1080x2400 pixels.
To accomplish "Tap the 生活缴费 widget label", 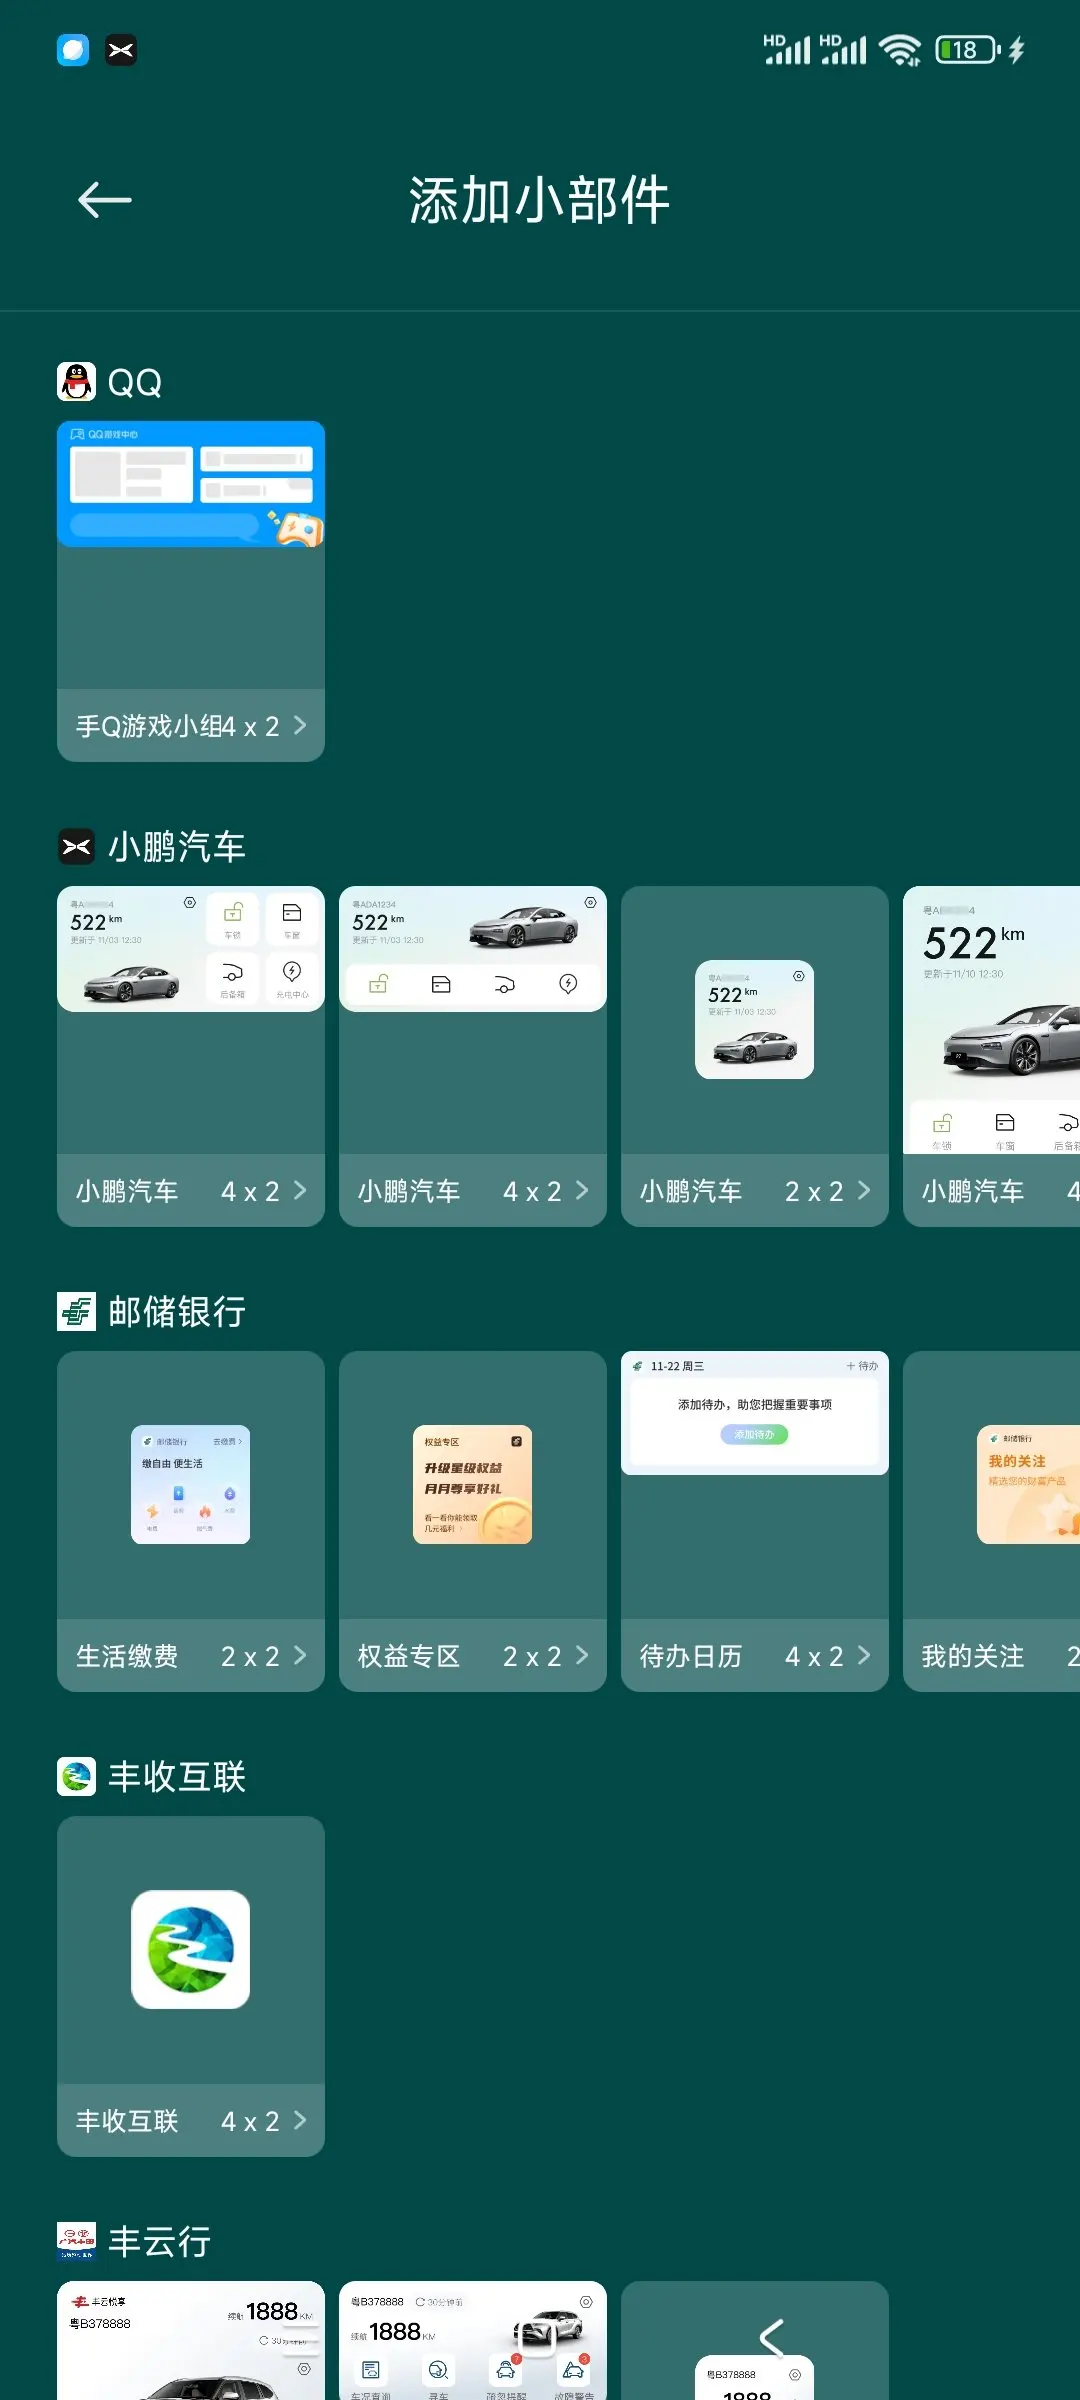I will 127,1656.
